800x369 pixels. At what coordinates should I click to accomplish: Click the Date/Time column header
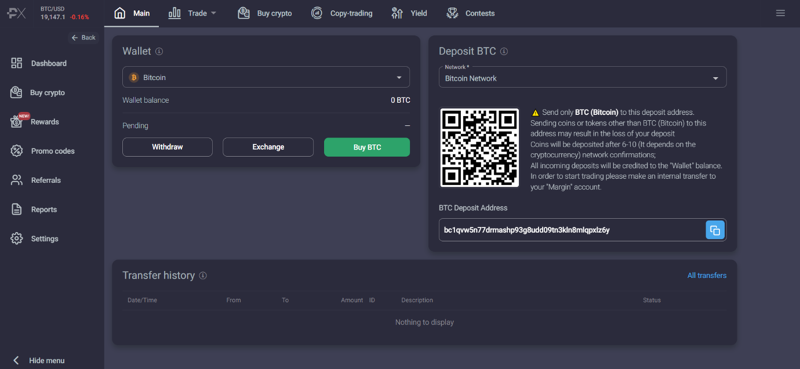pos(142,300)
